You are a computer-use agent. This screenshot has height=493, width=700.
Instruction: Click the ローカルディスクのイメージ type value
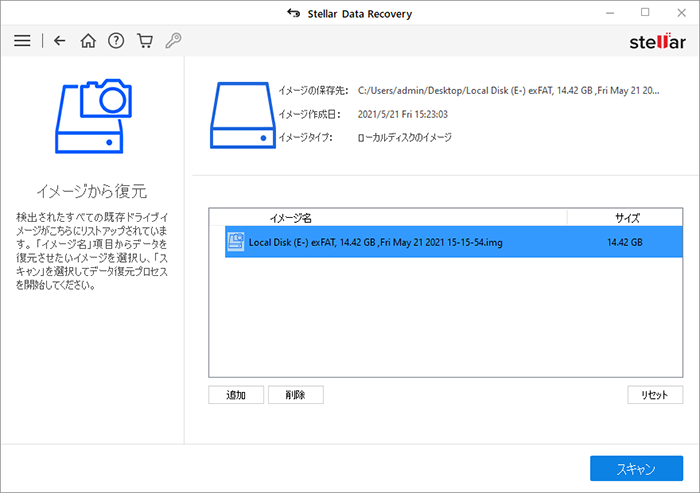(x=404, y=138)
